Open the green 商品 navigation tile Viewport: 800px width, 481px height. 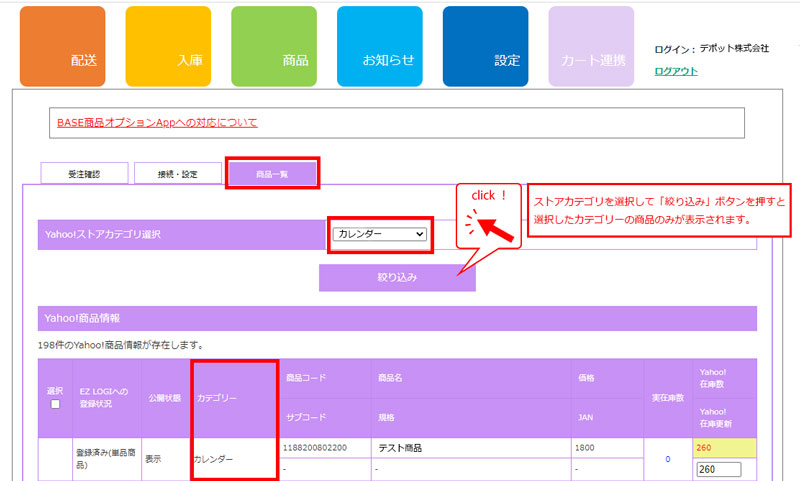(274, 46)
